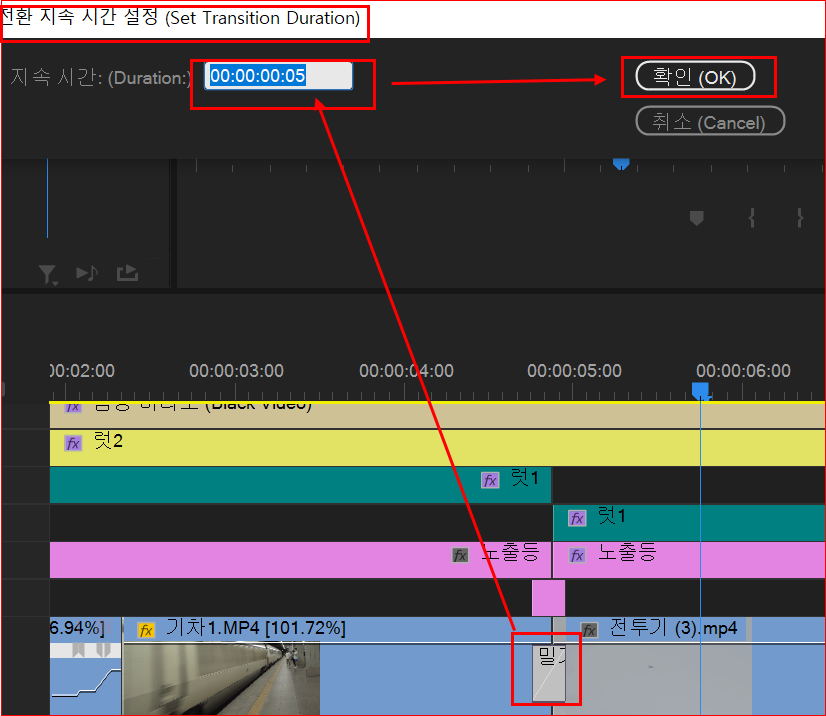Click fx badge on the right 렛1 clip
The image size is (826, 716).
577,518
